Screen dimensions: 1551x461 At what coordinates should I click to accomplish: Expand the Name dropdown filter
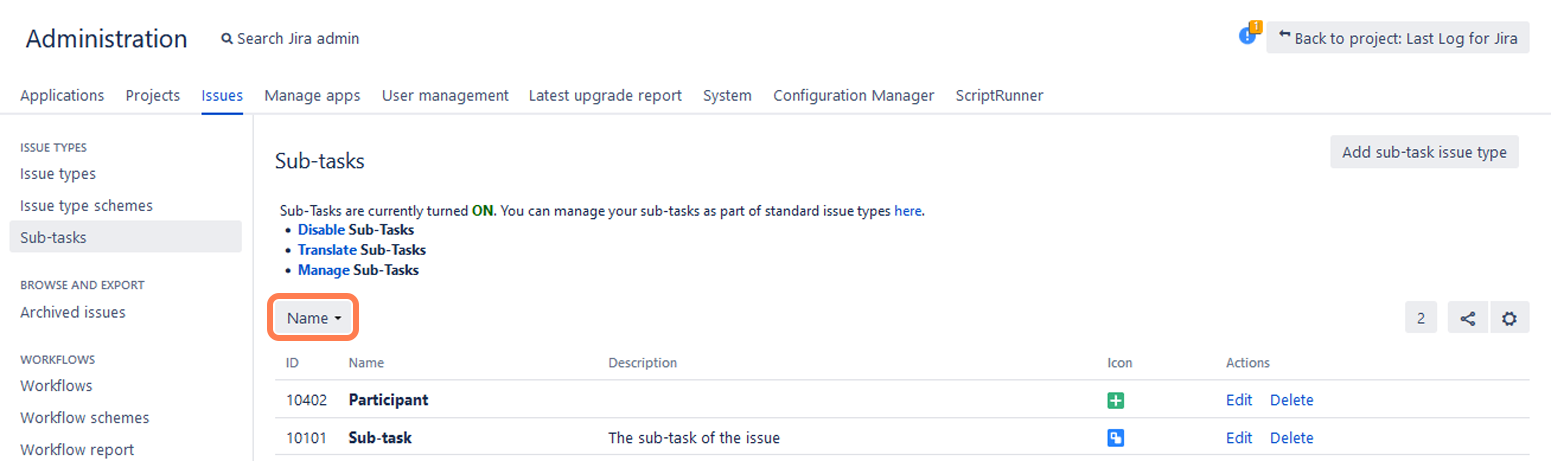coord(314,318)
